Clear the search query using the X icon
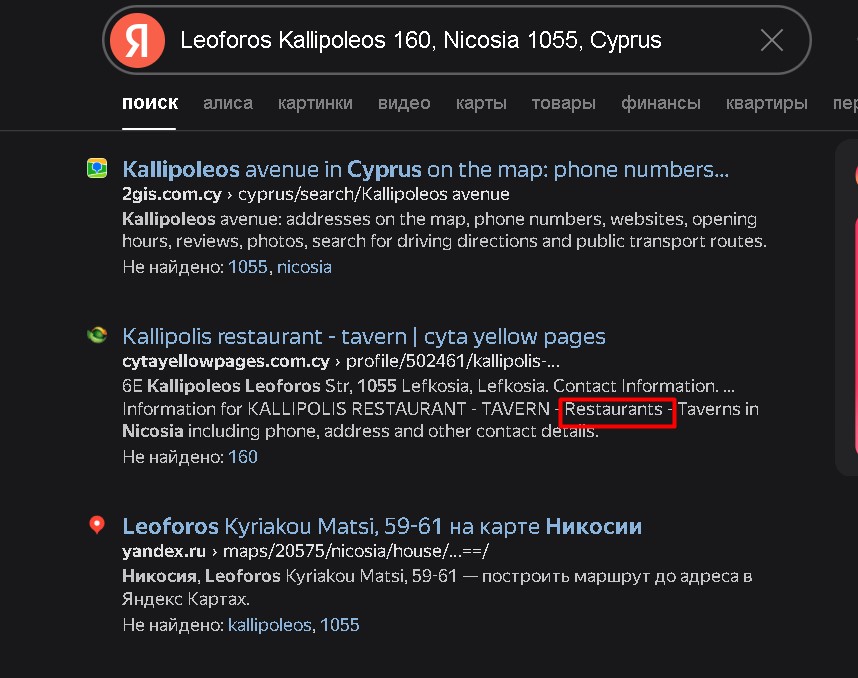858x678 pixels. point(771,40)
